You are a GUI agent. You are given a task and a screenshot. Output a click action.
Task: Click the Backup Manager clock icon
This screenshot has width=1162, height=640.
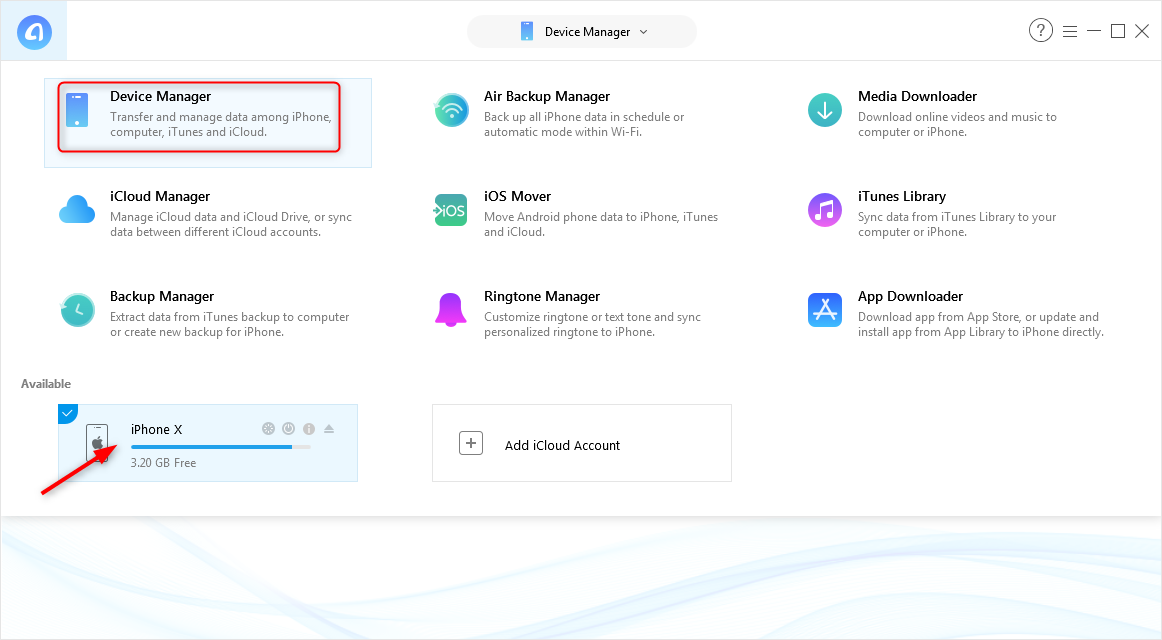pyautogui.click(x=77, y=310)
